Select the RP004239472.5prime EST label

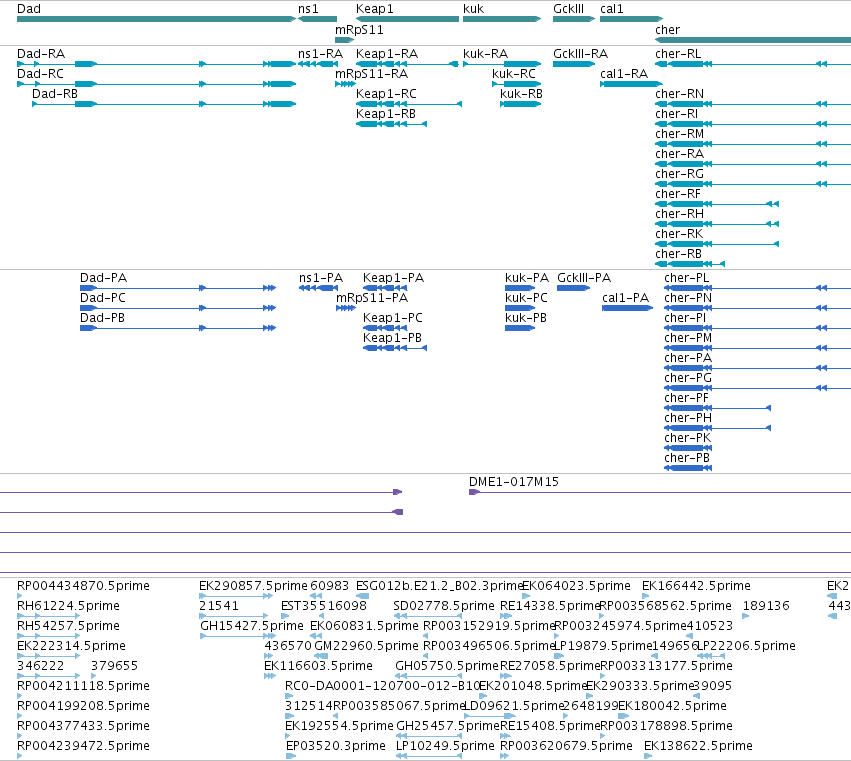[x=83, y=746]
